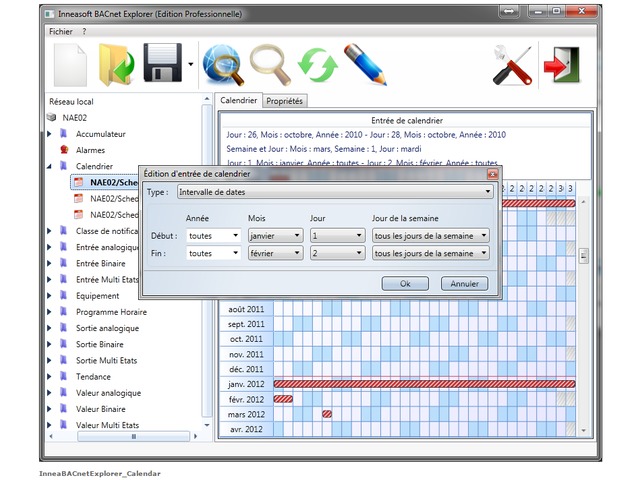Click the Annuler button
640x480 pixels.
[x=464, y=283]
